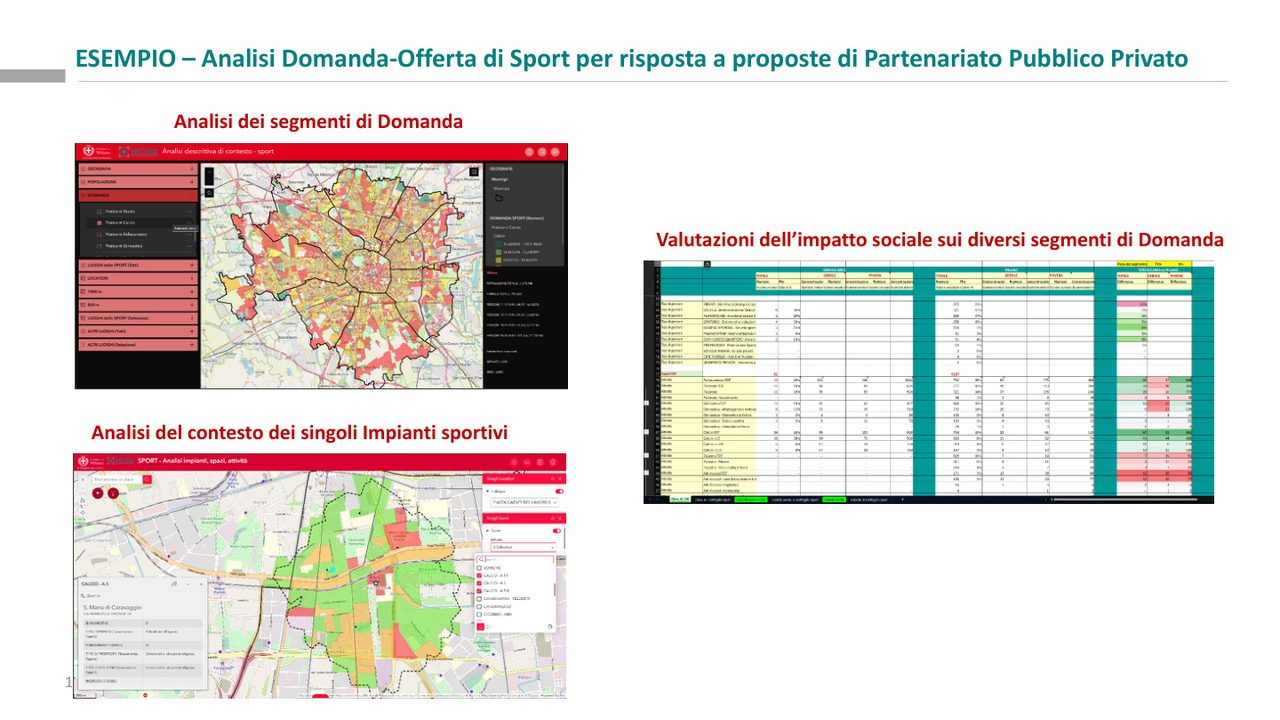1280x720 pixels.
Task: Check the Praticanti Pallacanestro layer
Action: click(99, 234)
